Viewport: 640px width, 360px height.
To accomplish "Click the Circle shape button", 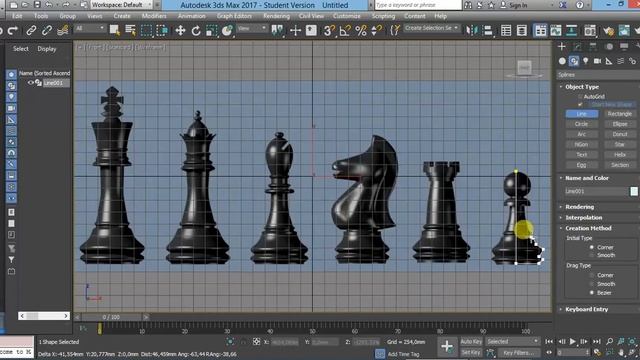I will tap(582, 124).
